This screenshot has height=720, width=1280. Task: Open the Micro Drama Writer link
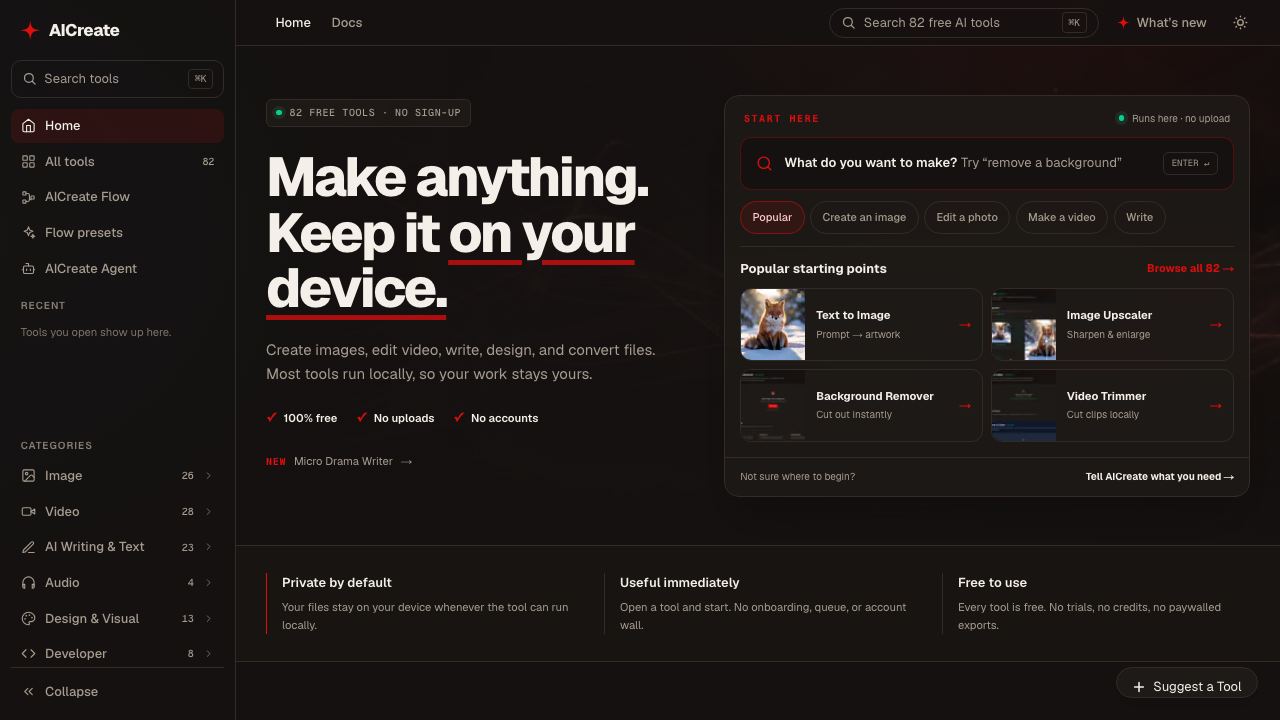tap(339, 462)
